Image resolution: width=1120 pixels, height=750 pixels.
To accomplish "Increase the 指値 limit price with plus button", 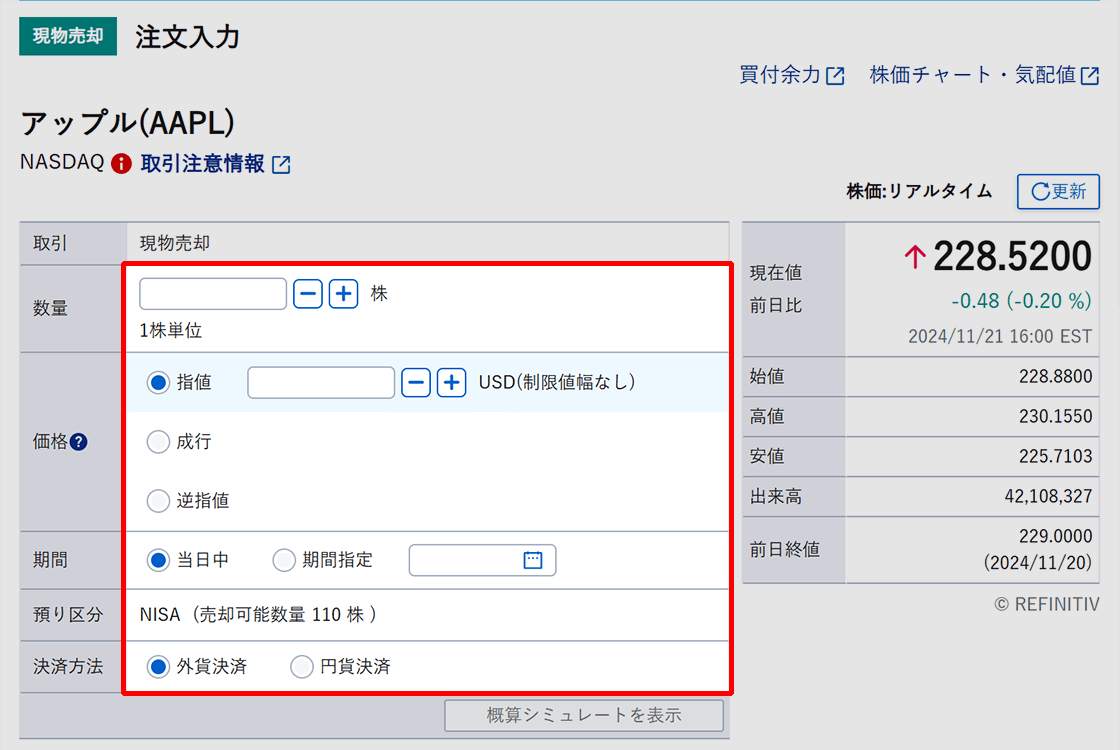I will pos(451,383).
